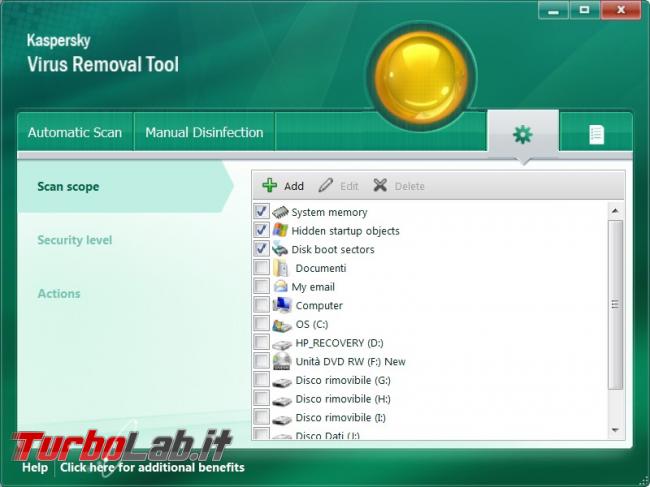Click the Documenti folder icon

(x=281, y=268)
